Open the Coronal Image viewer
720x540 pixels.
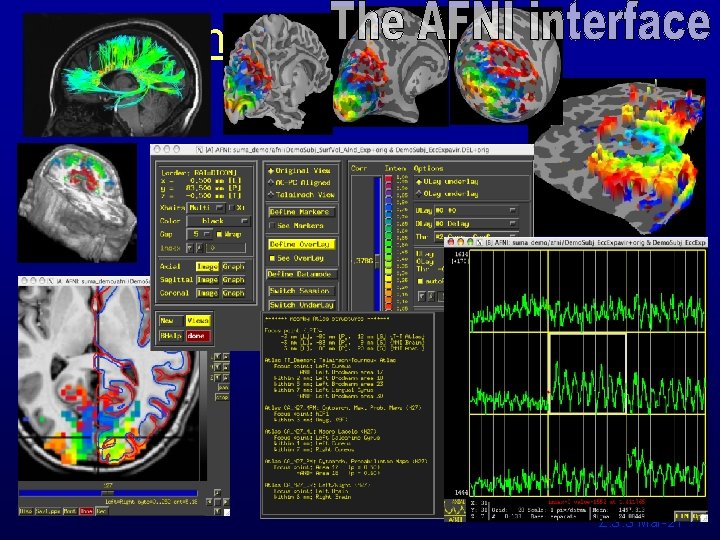pyautogui.click(x=207, y=293)
